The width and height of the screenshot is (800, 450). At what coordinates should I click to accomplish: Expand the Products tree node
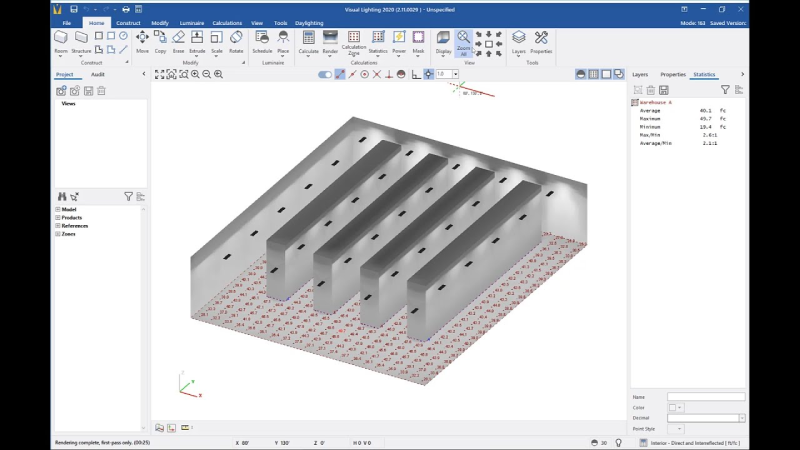(x=58, y=217)
